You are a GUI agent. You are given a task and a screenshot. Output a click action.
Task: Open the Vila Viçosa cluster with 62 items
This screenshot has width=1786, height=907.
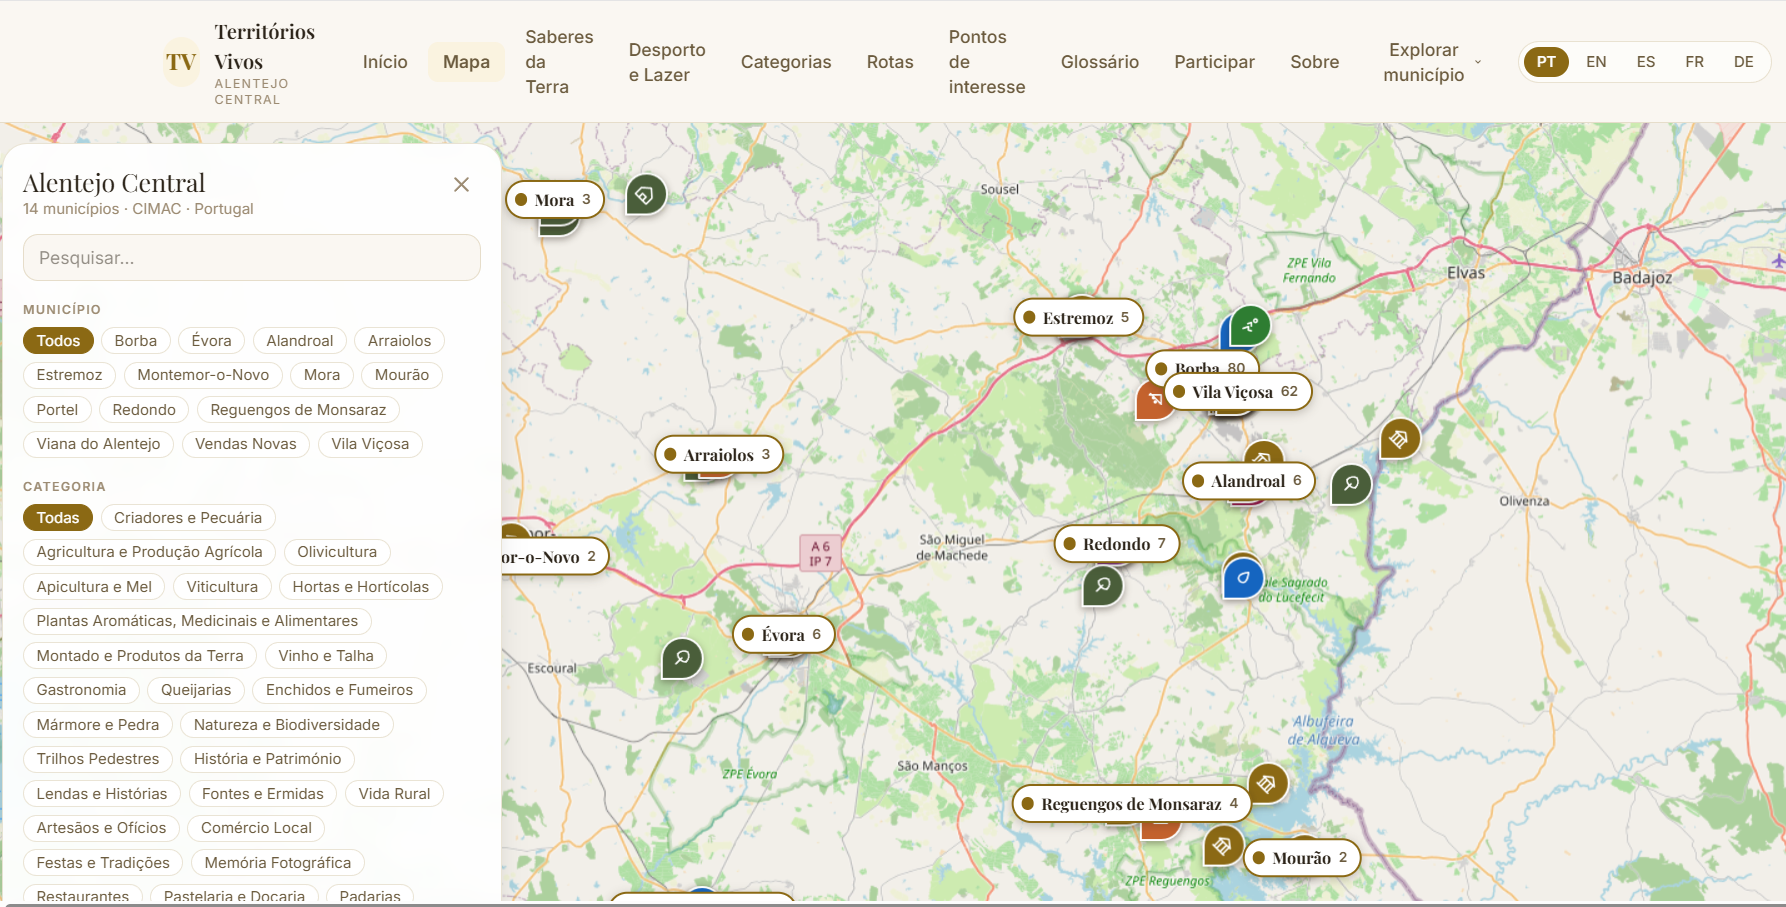click(x=1237, y=392)
